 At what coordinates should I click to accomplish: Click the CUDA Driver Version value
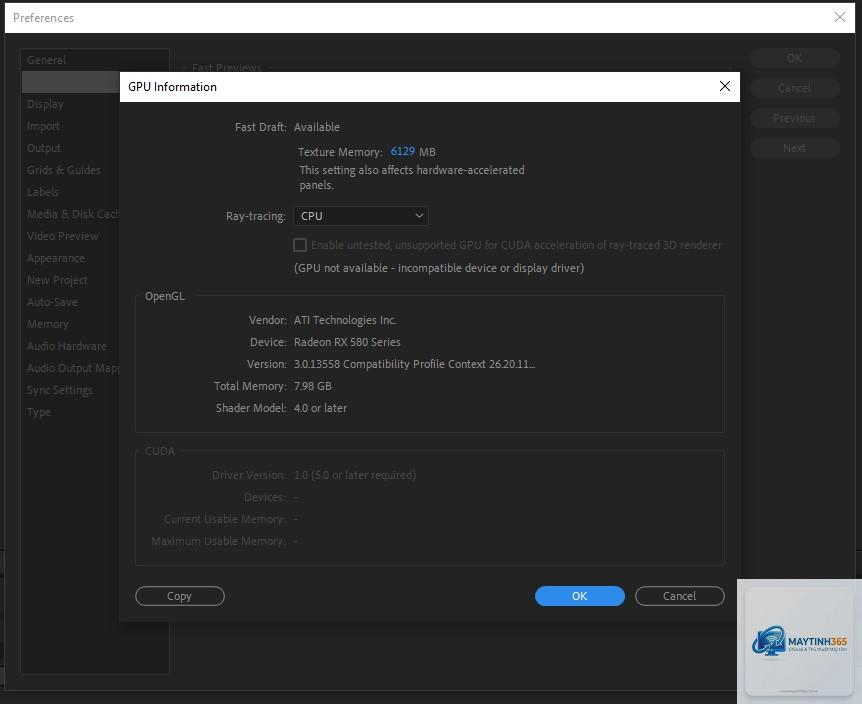click(x=355, y=475)
